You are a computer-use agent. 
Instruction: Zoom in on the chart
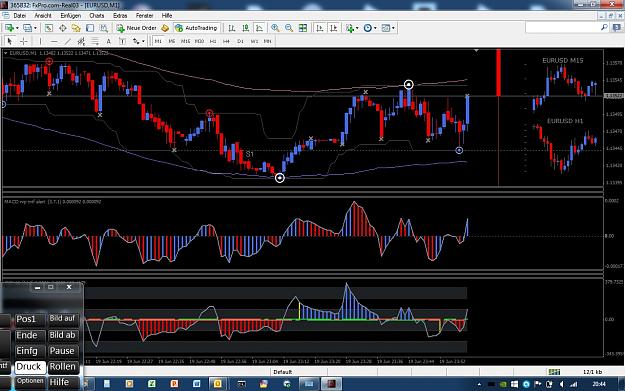tap(275, 28)
